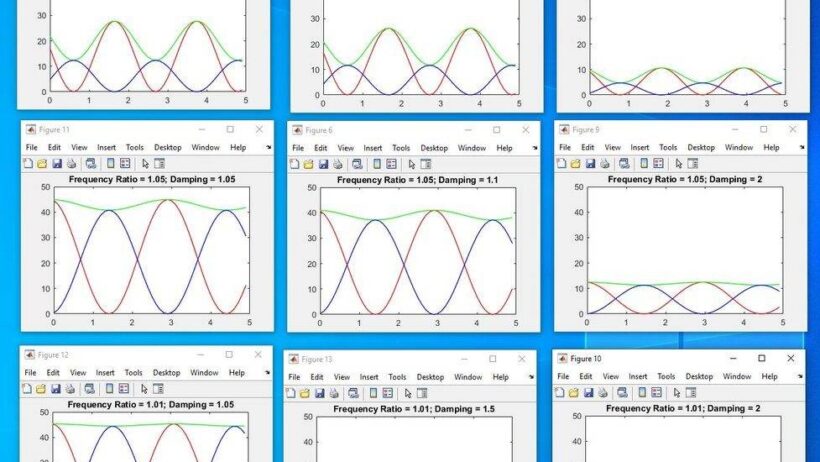Click Window in Figure 11 menu bar
The height and width of the screenshot is (462, 820).
point(204,148)
